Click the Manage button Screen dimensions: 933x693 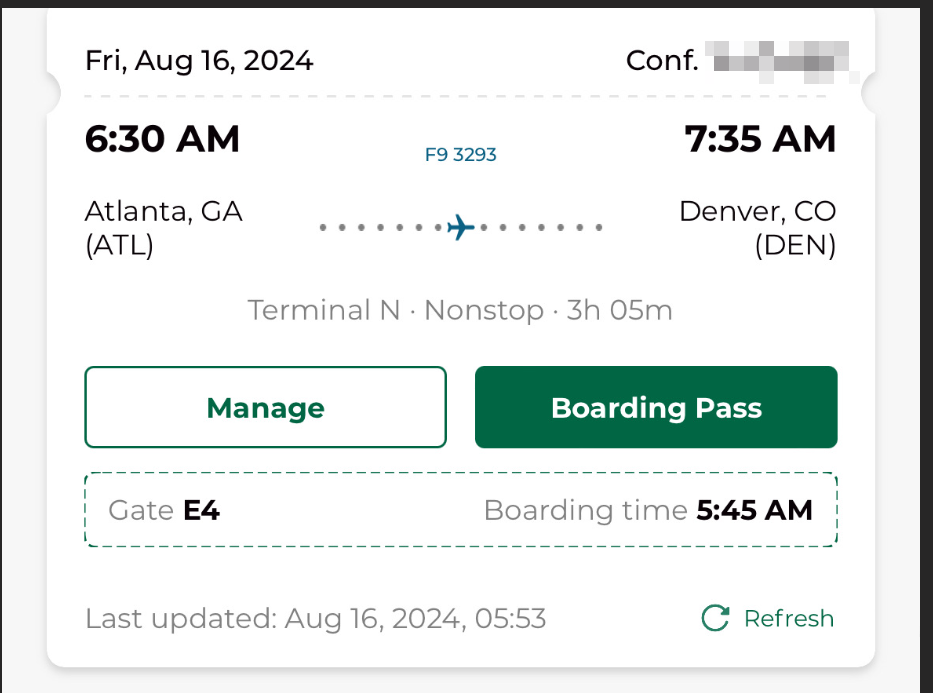tap(265, 407)
